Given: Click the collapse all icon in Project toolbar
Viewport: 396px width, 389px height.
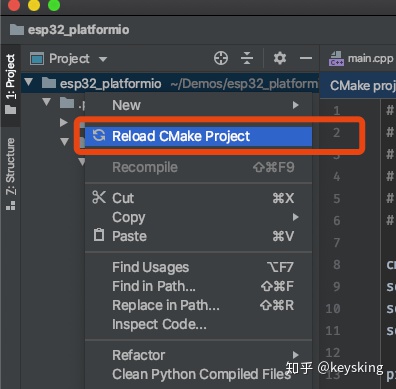Looking at the screenshot, I should (x=247, y=58).
